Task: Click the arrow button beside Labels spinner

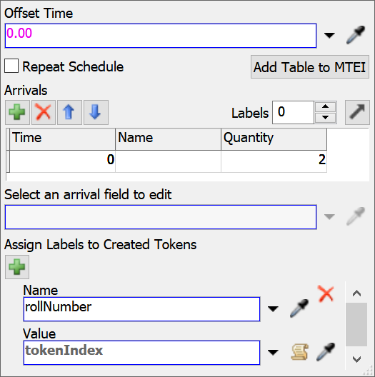Action: [357, 112]
